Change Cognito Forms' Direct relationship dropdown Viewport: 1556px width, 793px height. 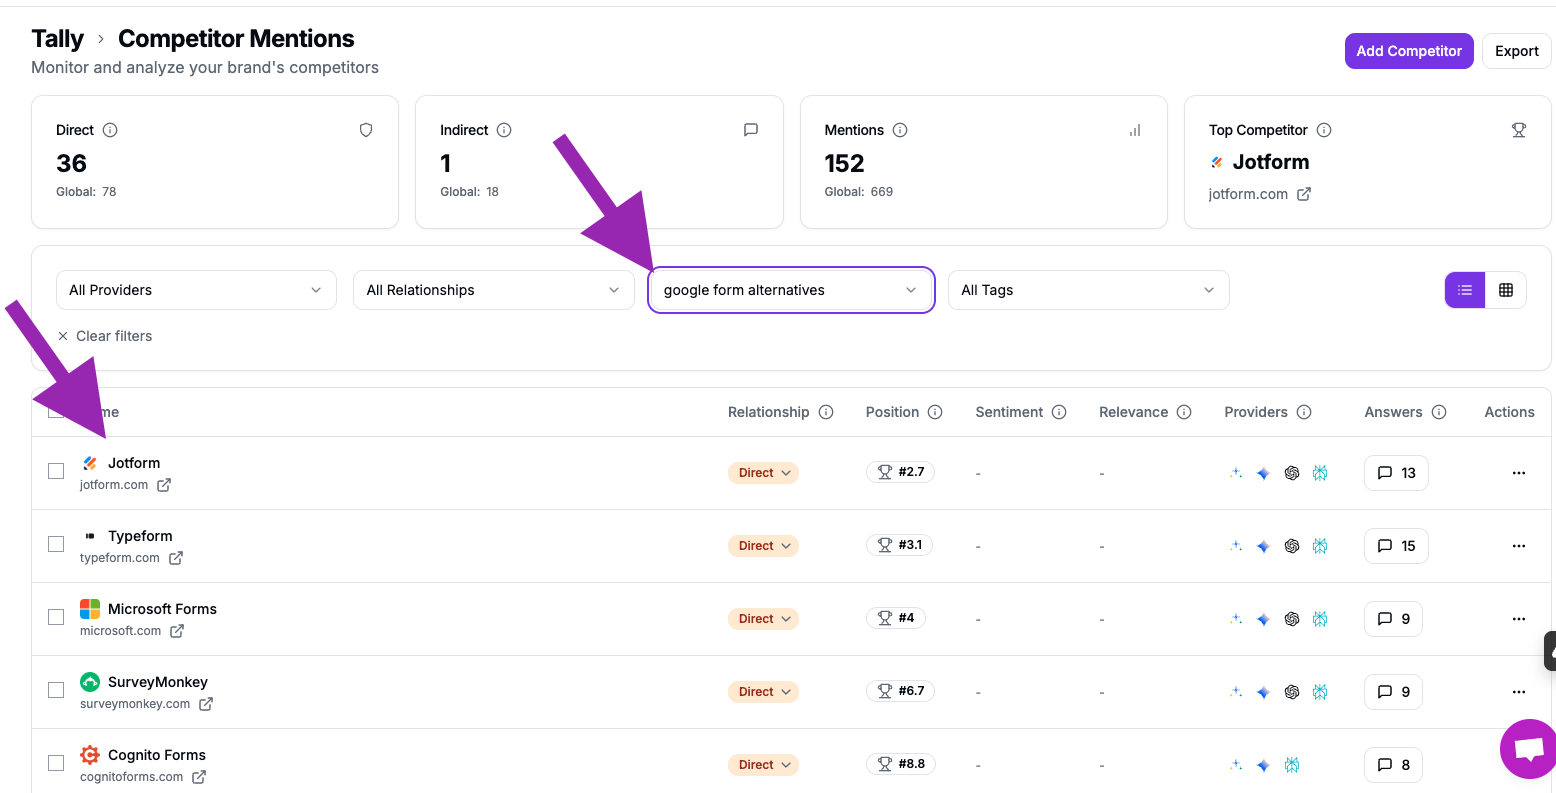763,765
